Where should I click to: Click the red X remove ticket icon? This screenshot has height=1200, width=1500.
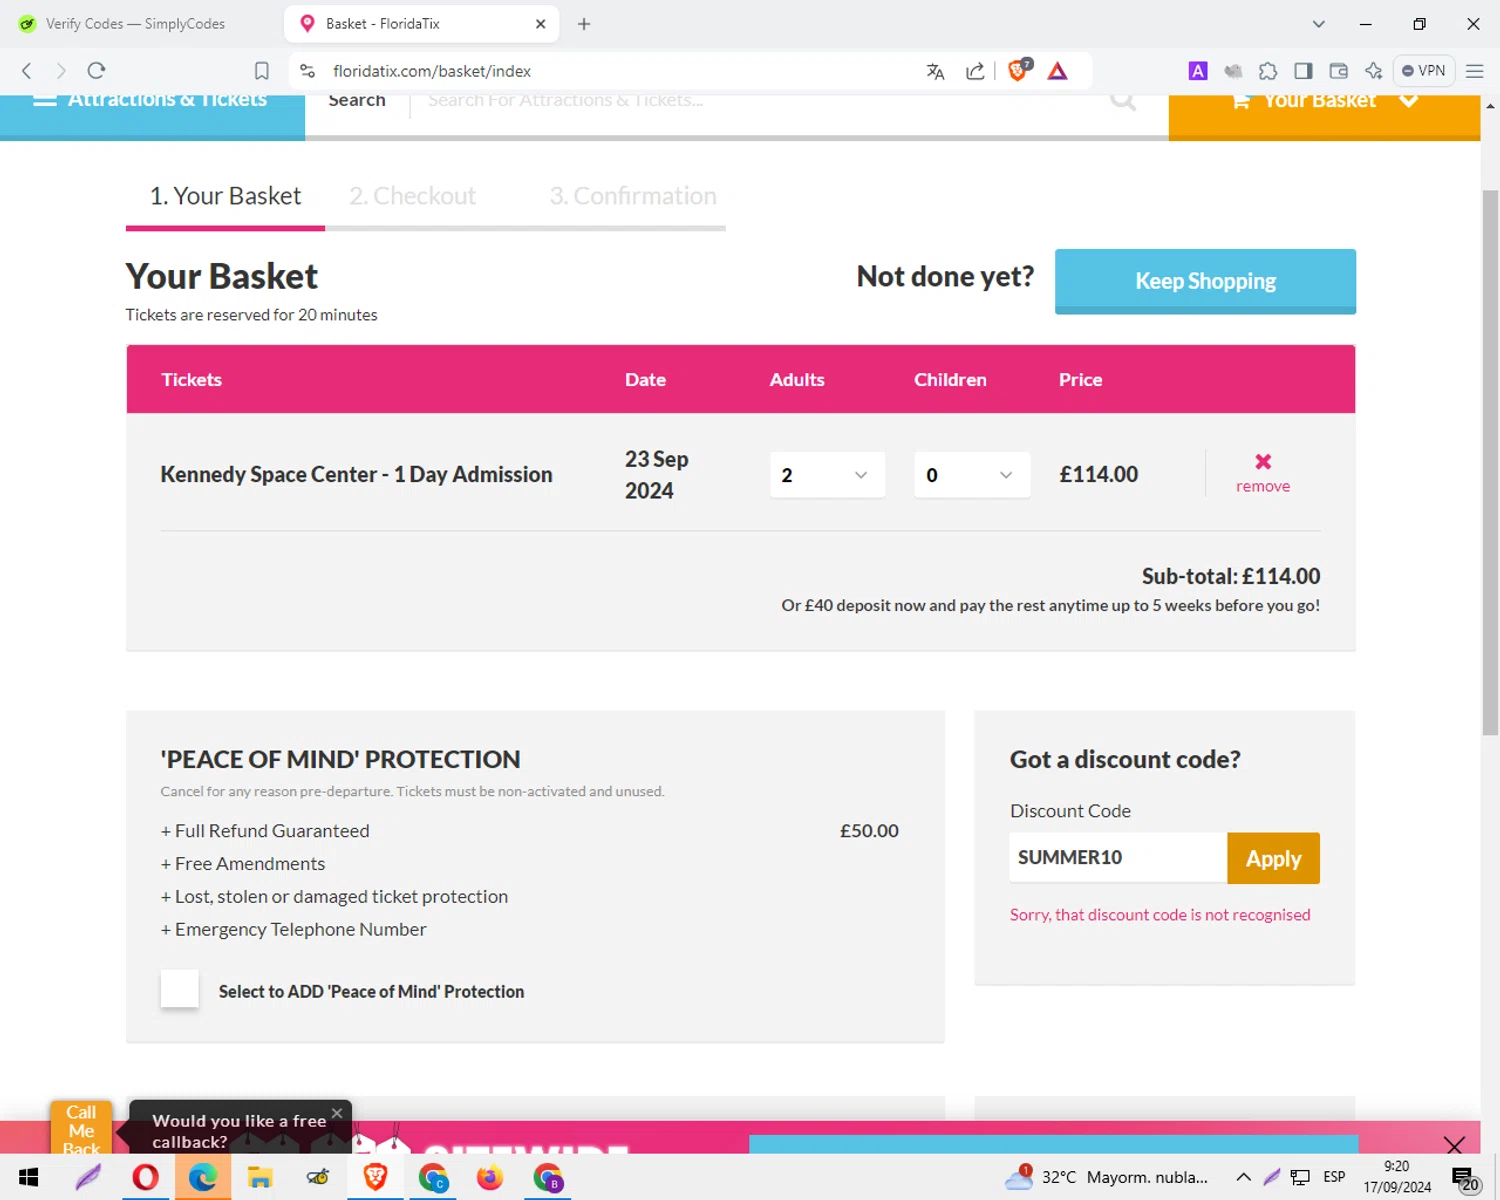1263,462
